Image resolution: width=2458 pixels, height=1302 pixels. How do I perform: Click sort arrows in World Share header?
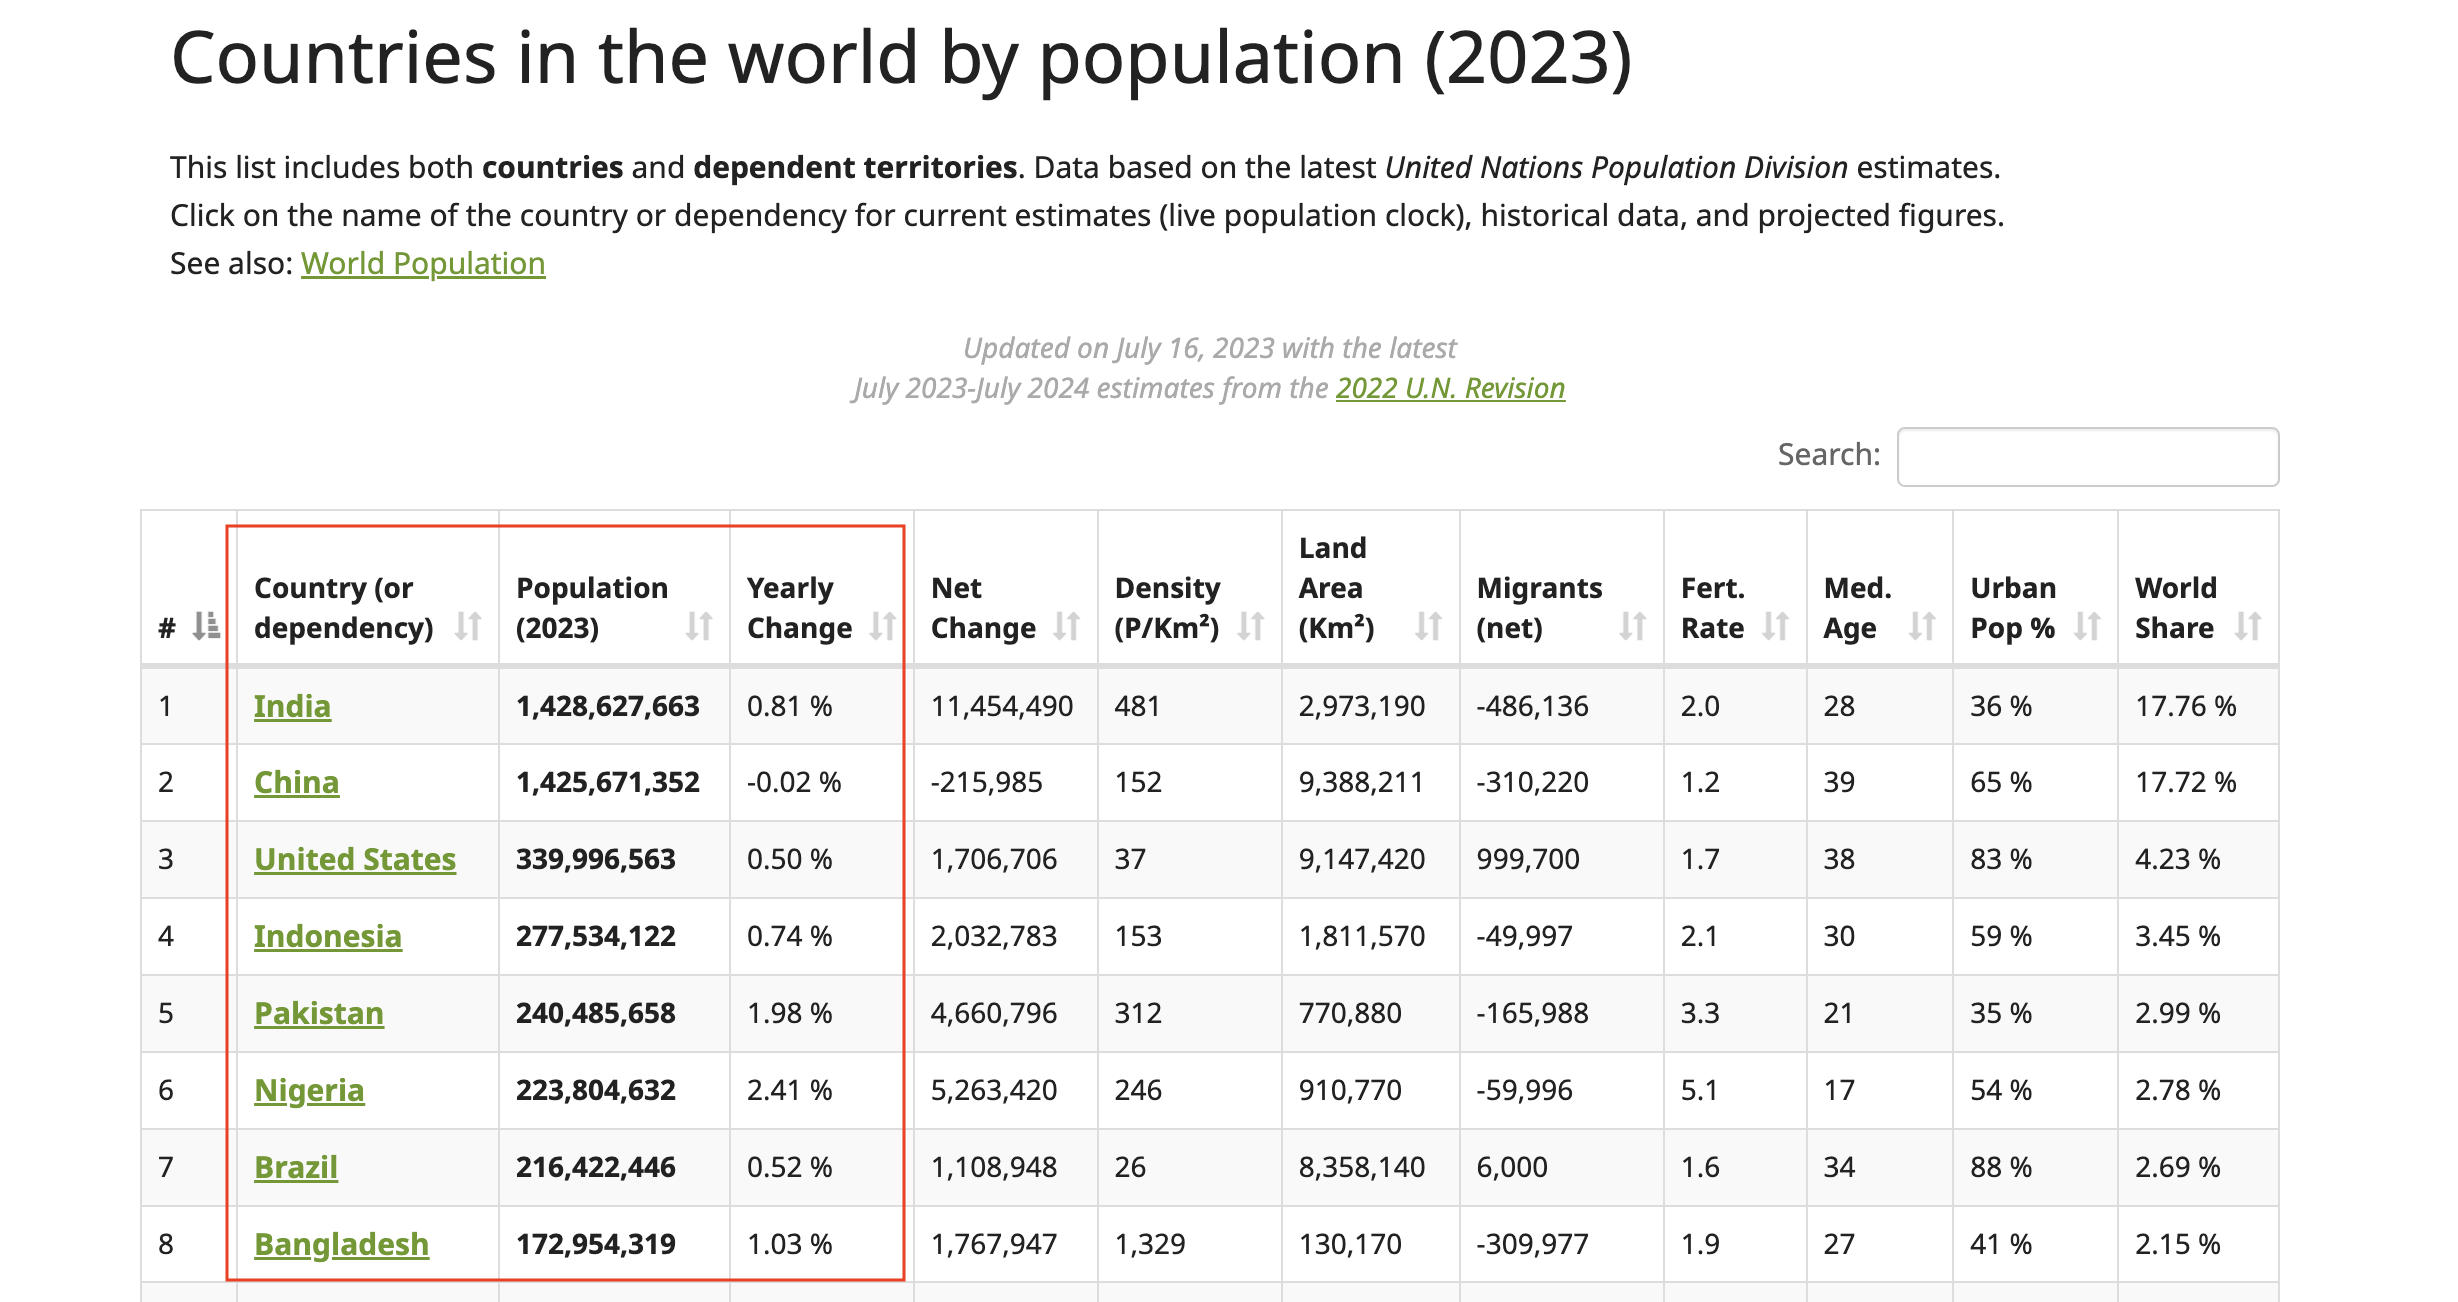[x=2248, y=626]
